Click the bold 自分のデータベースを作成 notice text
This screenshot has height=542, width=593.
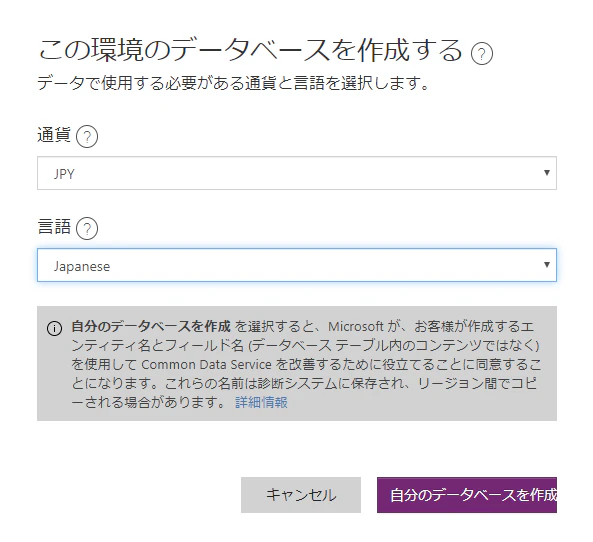(x=151, y=326)
